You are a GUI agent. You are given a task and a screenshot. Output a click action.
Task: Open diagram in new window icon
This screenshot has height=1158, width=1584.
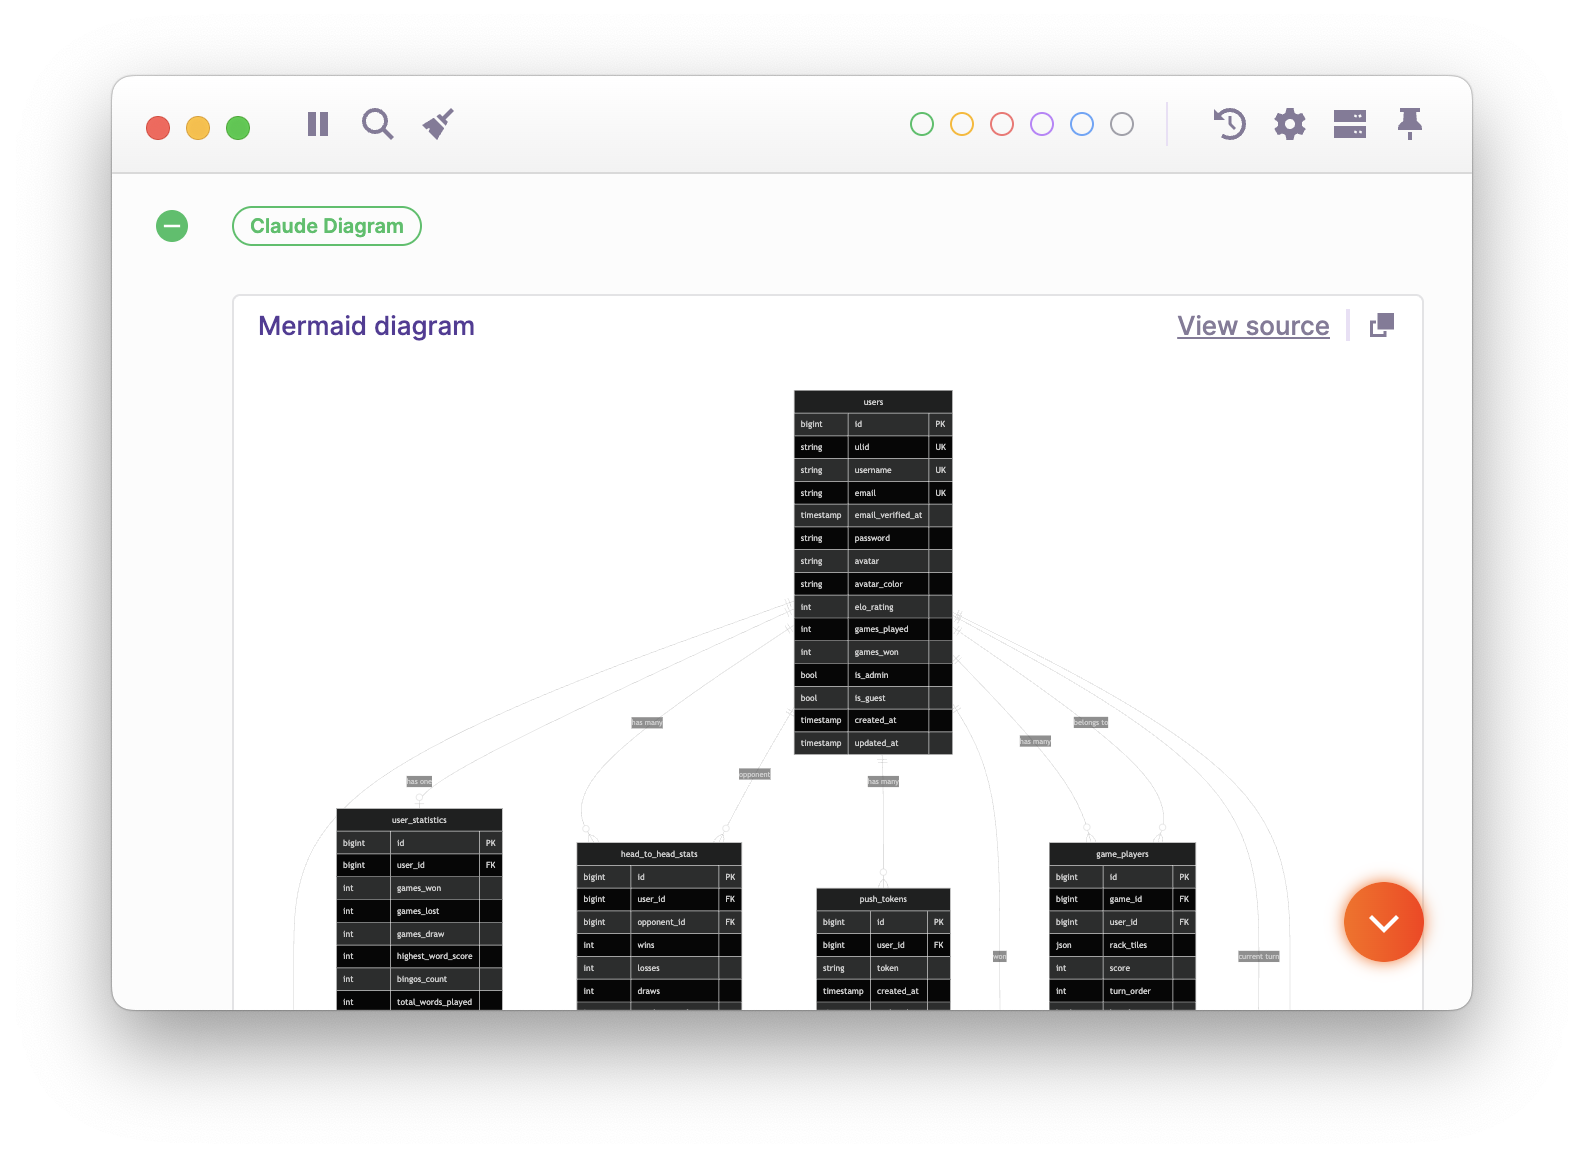tap(1381, 325)
